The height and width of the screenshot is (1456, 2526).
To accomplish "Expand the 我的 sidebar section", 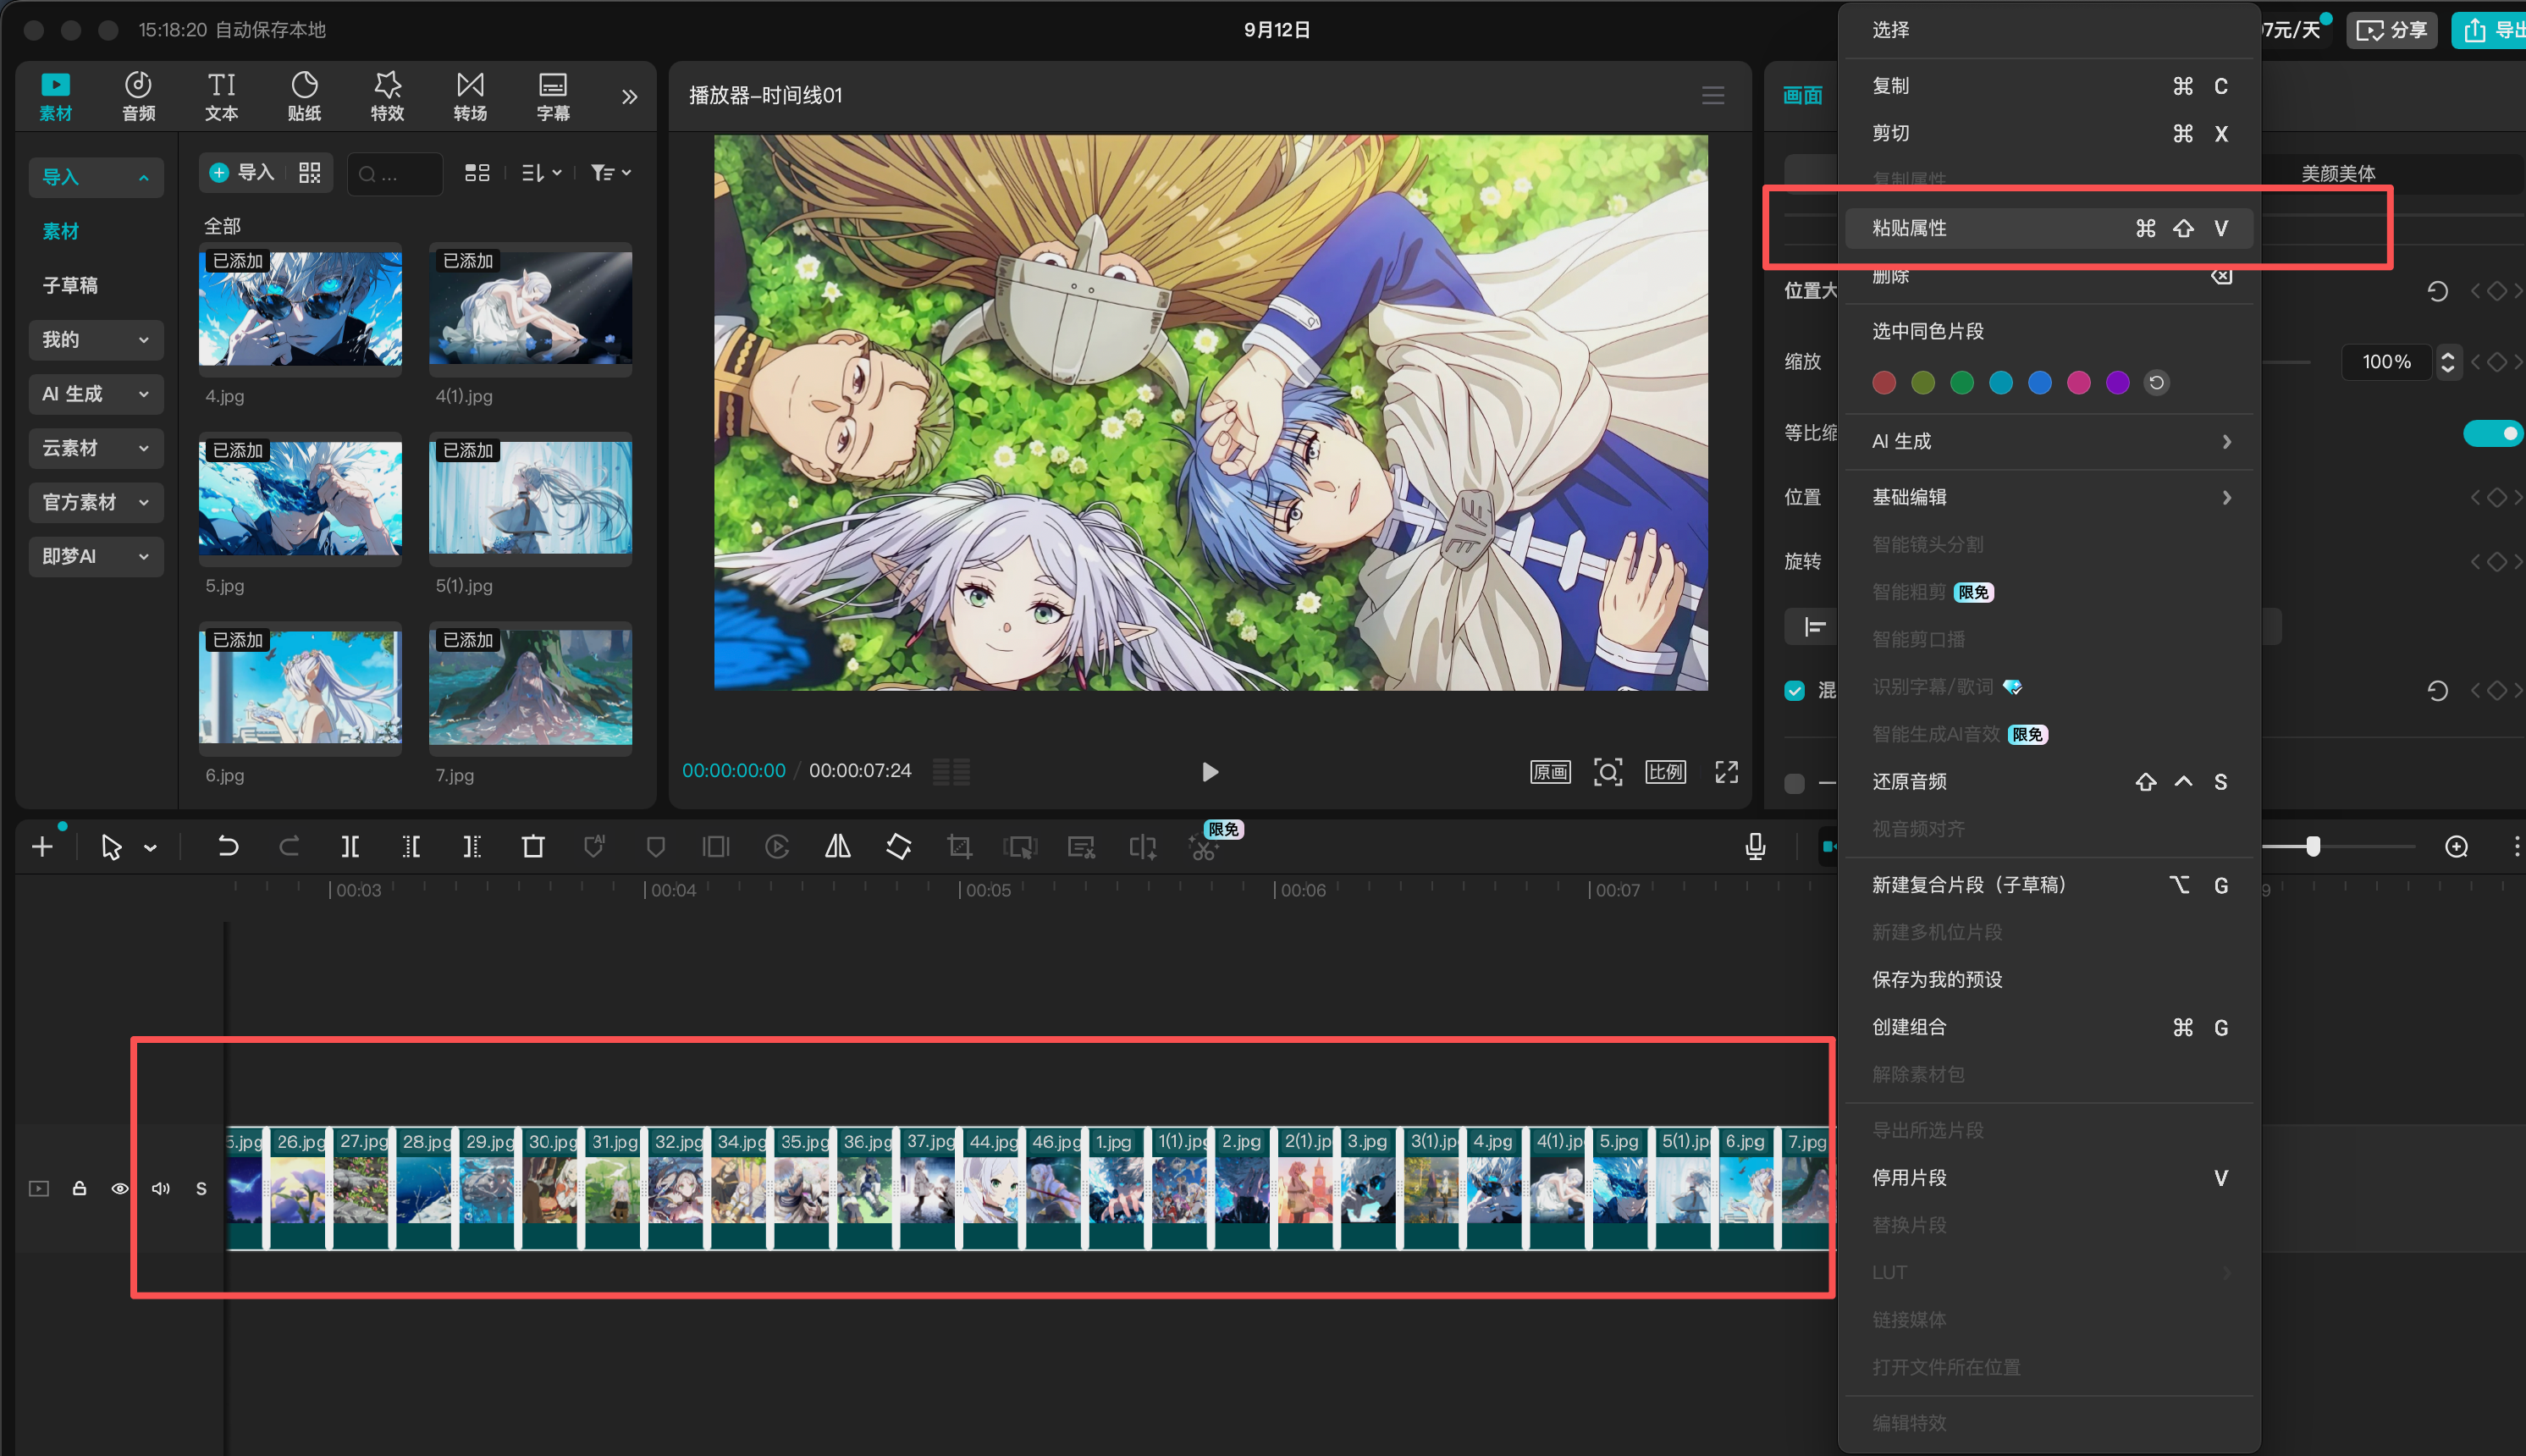I will (x=96, y=340).
